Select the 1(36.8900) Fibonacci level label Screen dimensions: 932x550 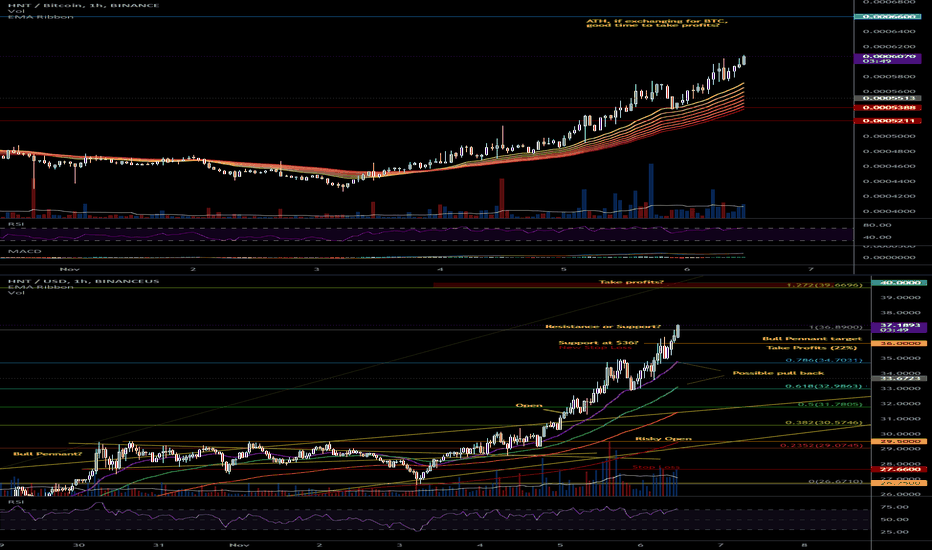[835, 327]
